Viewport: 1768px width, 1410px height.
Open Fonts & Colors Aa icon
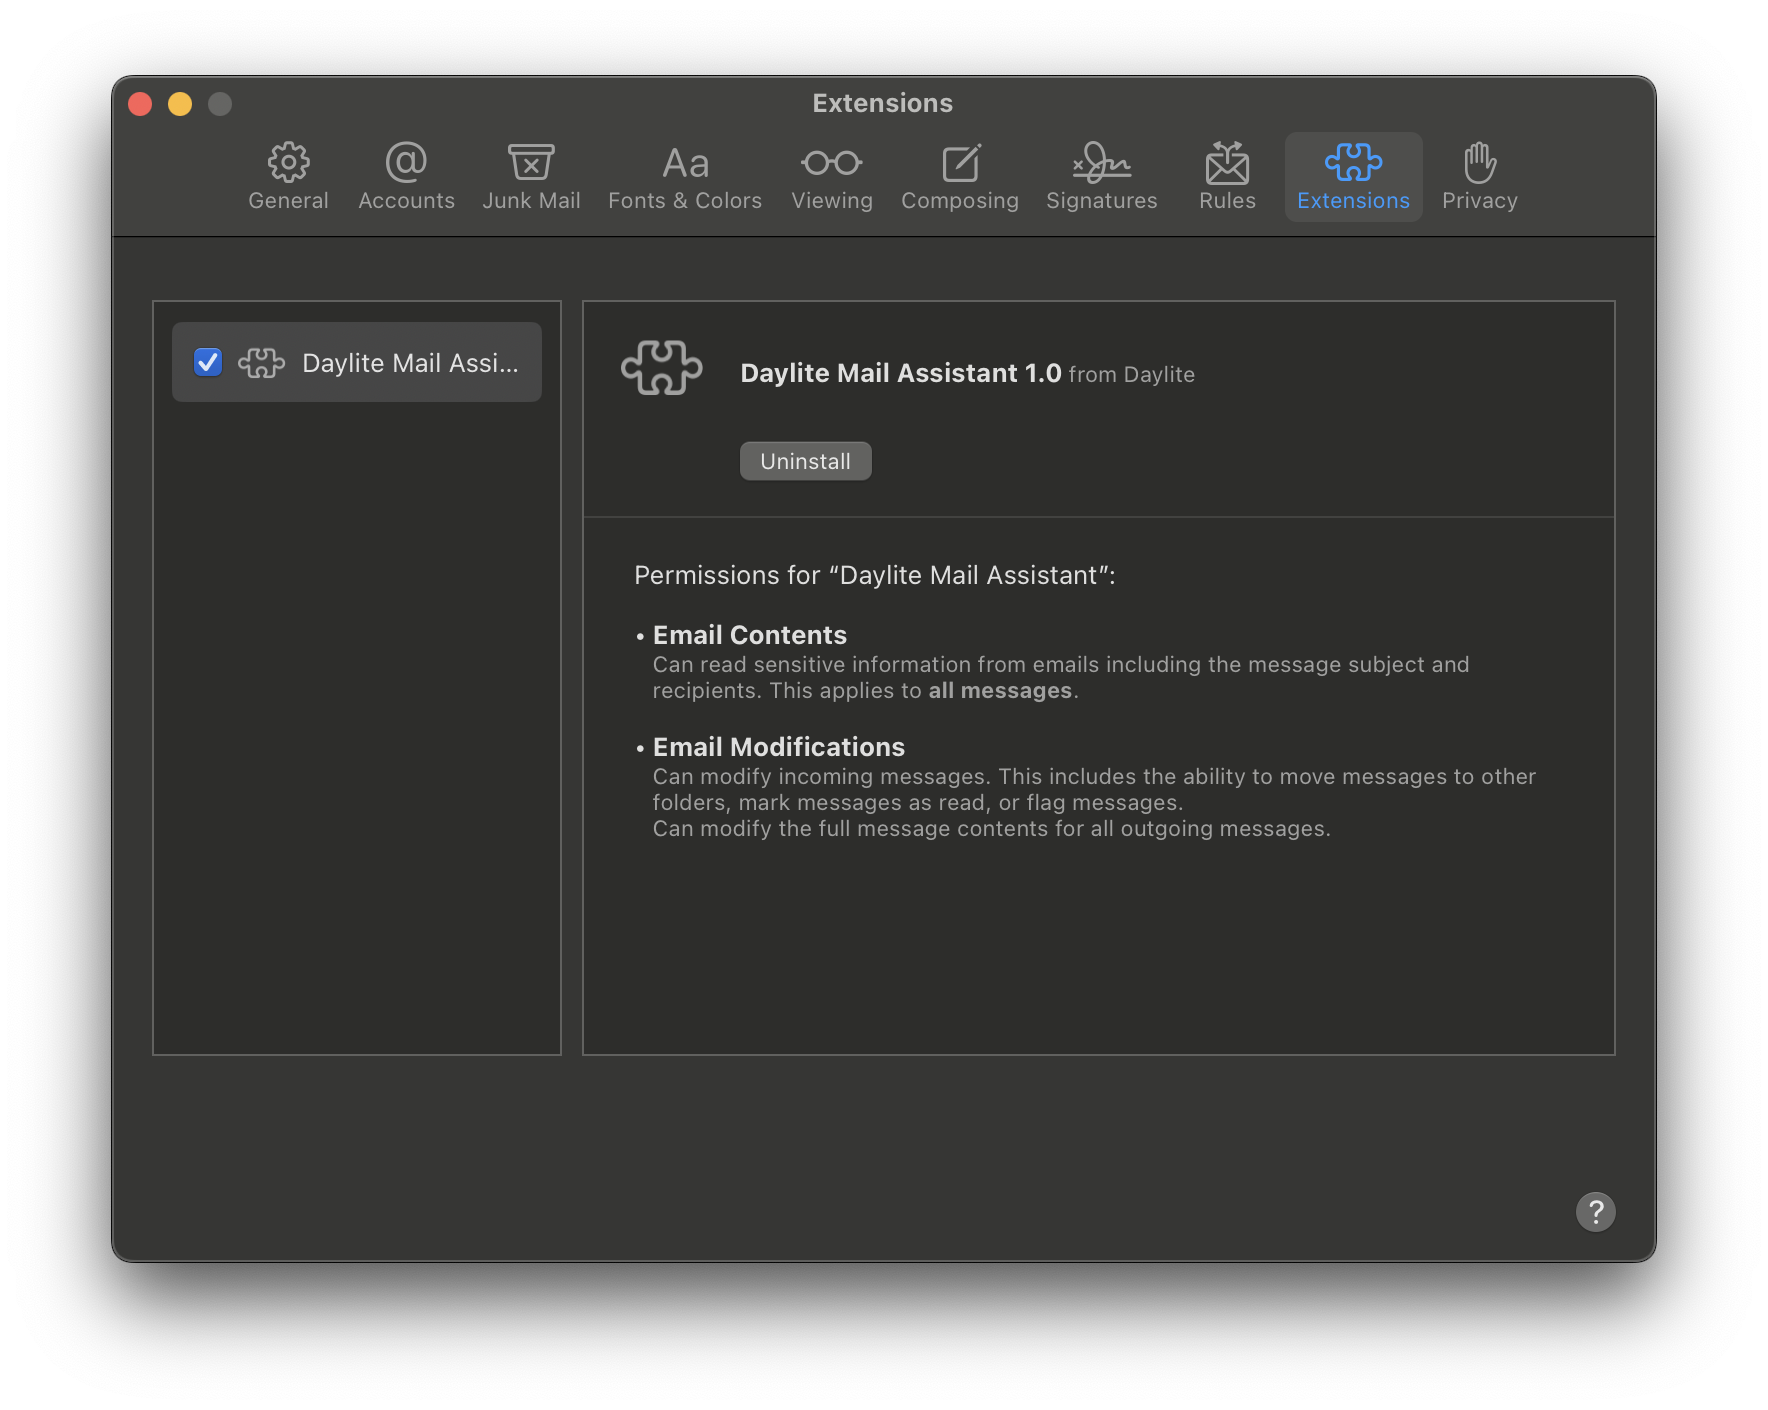(685, 163)
